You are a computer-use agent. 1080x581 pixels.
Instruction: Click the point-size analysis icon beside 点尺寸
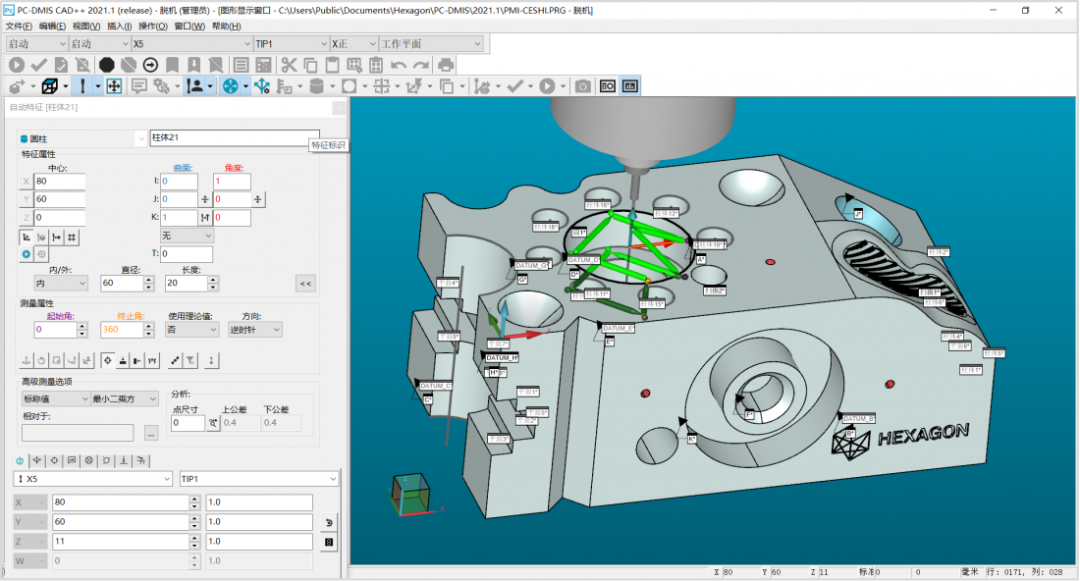[x=213, y=423]
